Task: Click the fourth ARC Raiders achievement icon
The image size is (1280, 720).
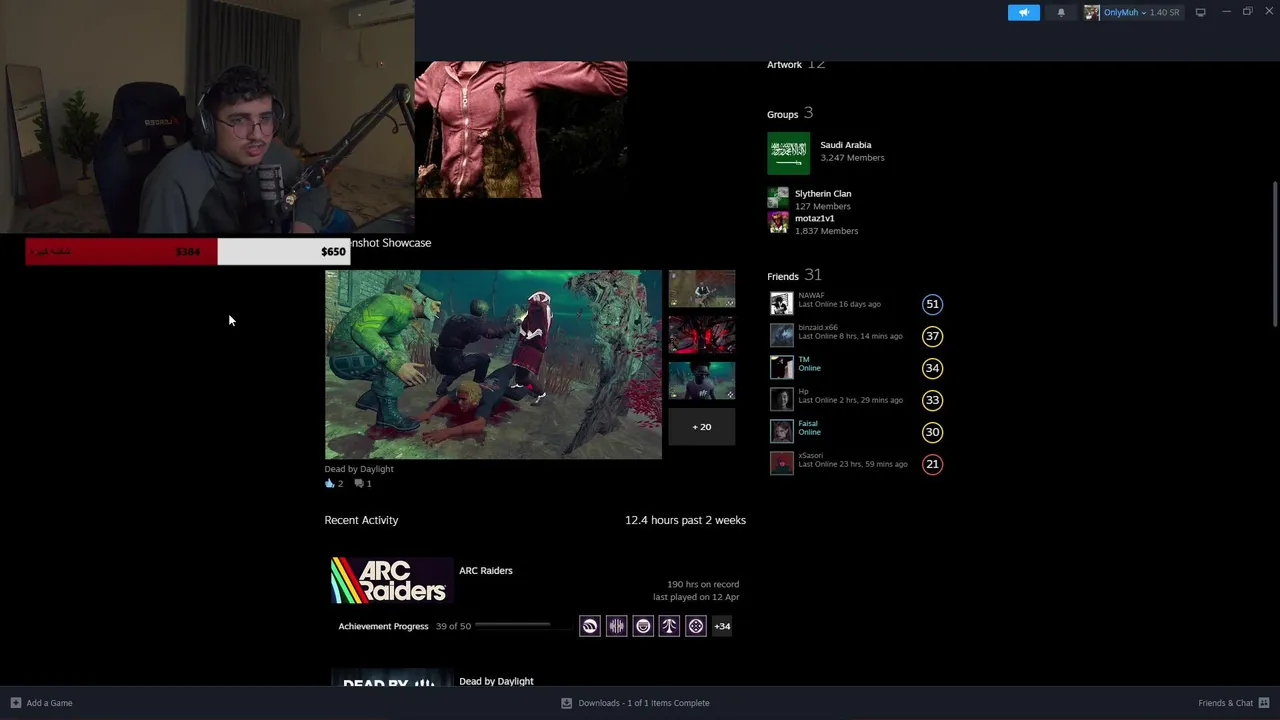Action: tap(669, 626)
